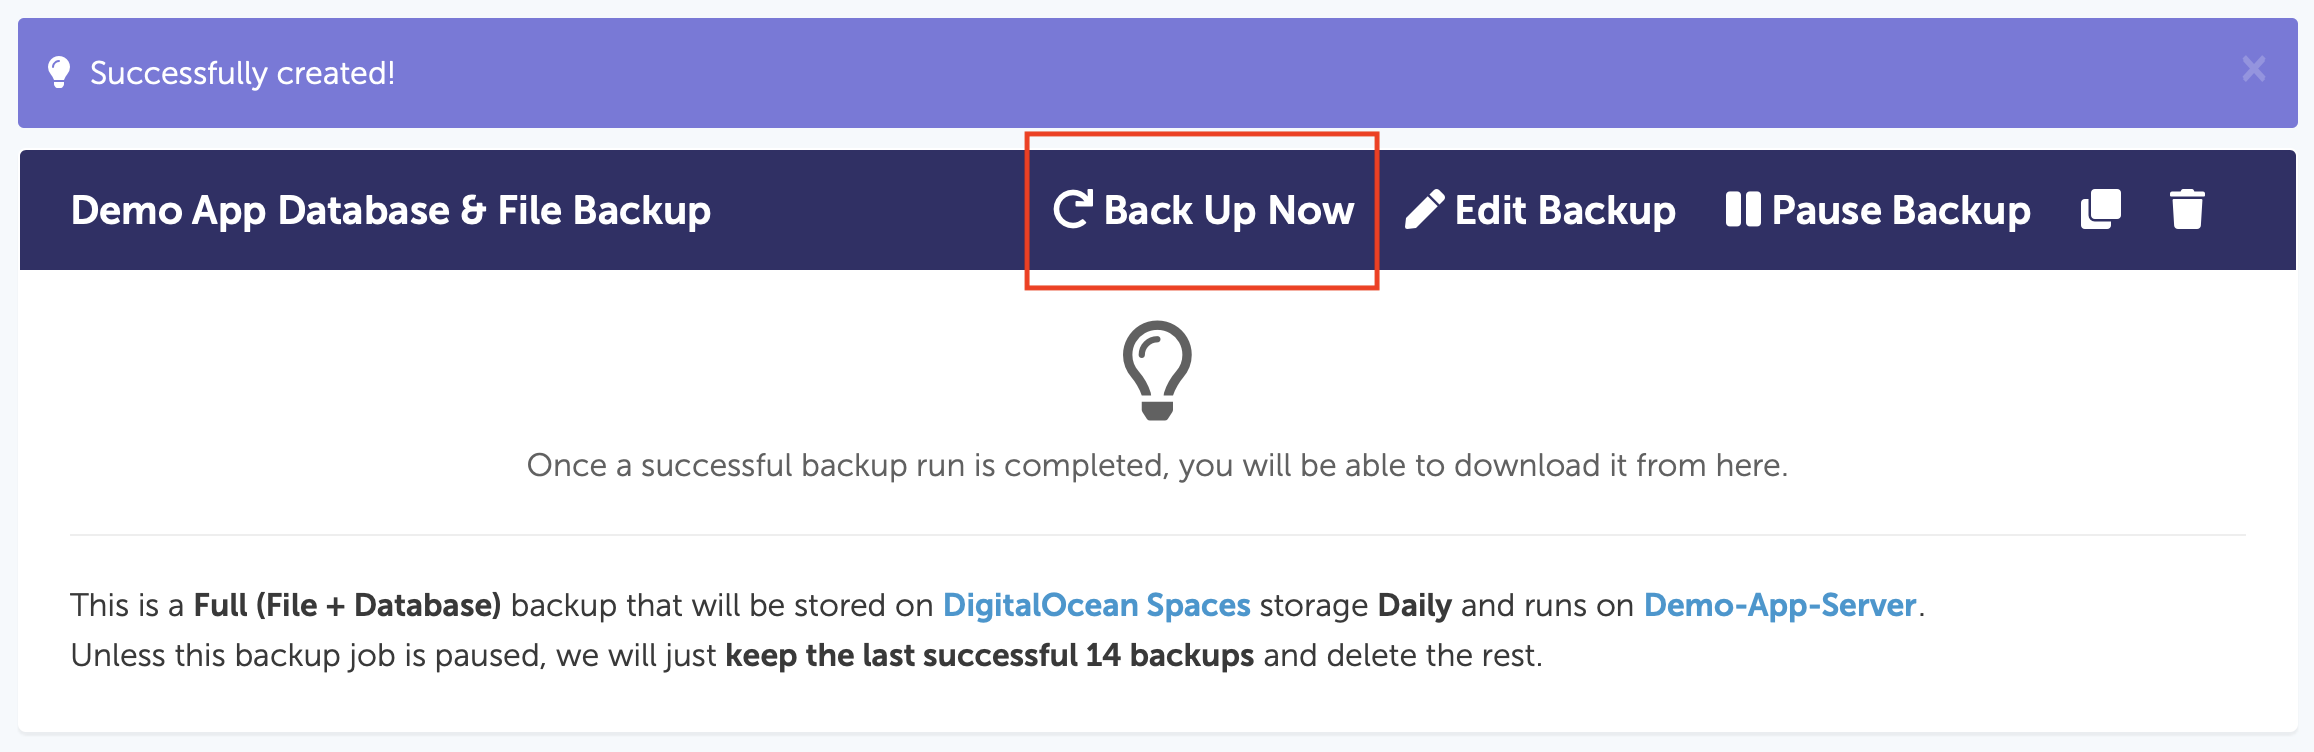This screenshot has height=752, width=2314.
Task: Open the DigitalOcean Spaces storage link
Action: pos(1096,605)
